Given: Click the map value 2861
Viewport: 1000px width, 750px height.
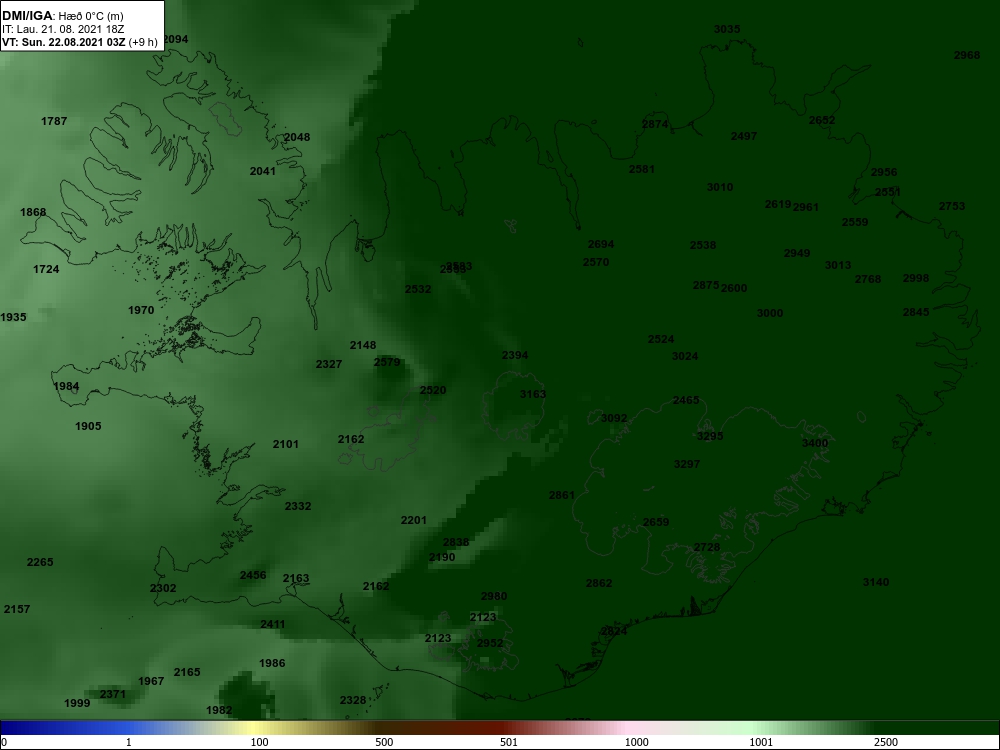Looking at the screenshot, I should point(562,495).
